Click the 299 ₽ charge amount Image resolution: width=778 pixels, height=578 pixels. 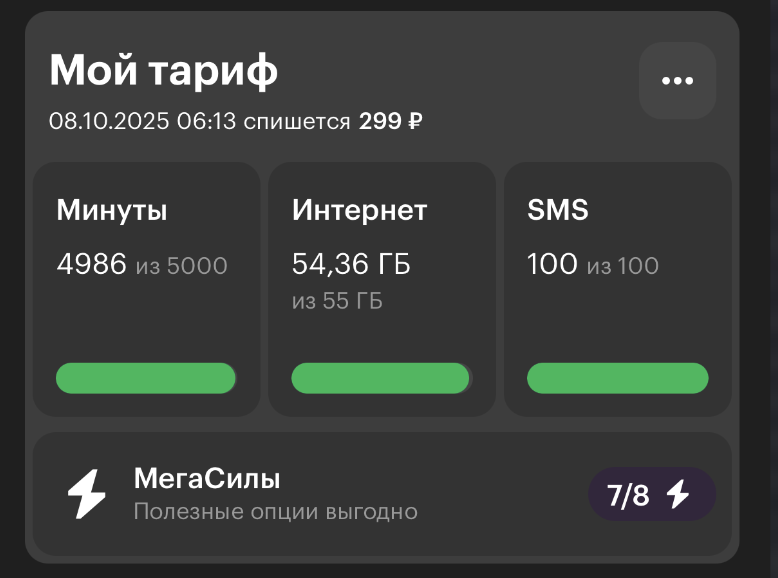tap(390, 122)
